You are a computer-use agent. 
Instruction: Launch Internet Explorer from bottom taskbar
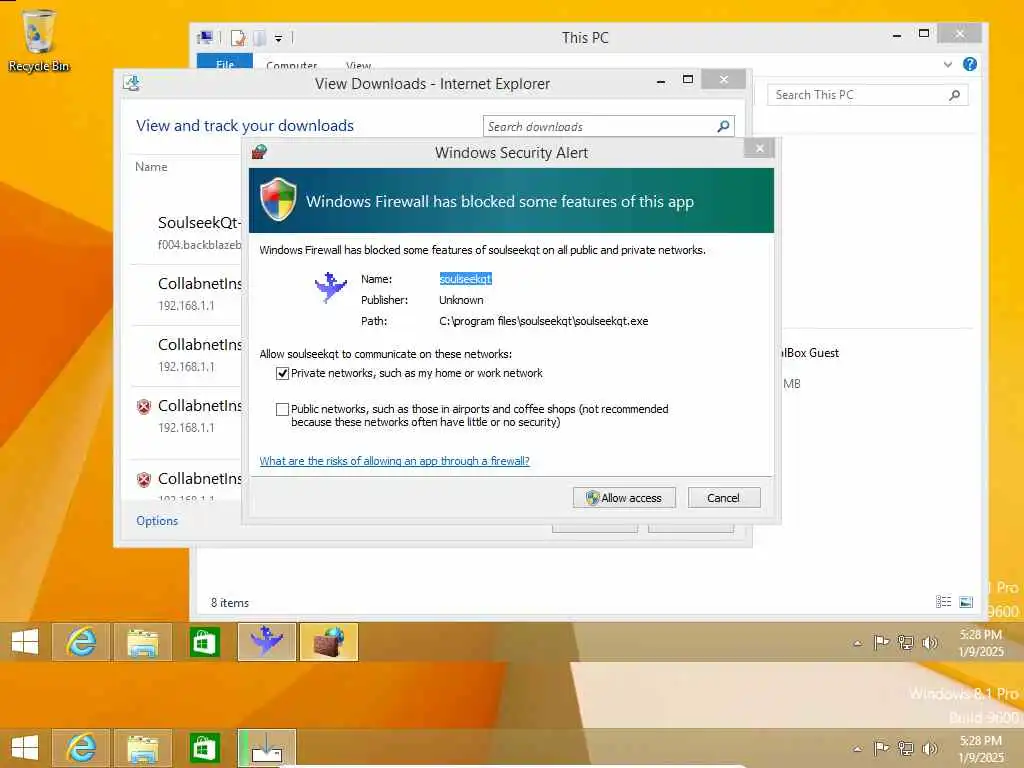[81, 748]
